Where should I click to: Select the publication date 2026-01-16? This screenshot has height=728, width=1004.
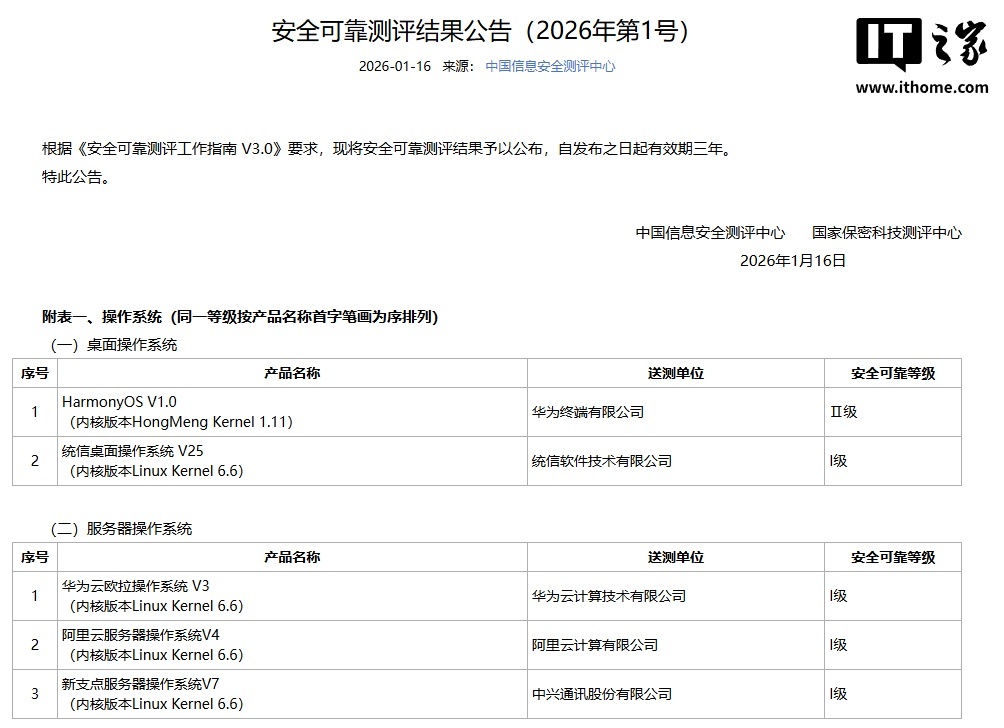(x=395, y=66)
